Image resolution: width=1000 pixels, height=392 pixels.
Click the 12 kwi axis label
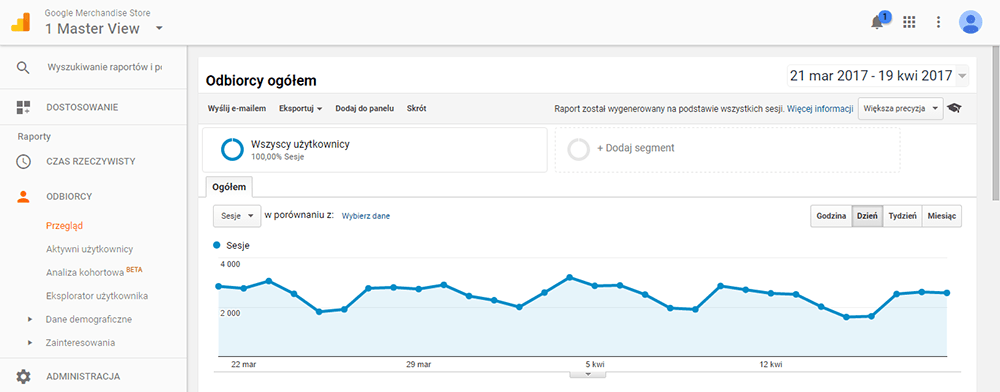tap(771, 365)
